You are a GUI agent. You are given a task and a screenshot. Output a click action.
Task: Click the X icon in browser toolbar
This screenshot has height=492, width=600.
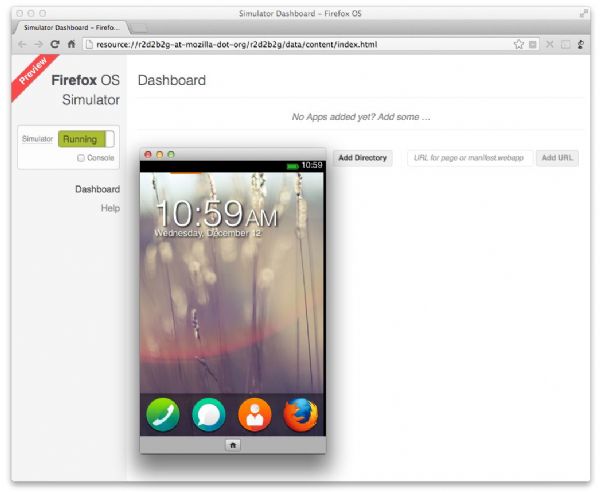point(549,44)
